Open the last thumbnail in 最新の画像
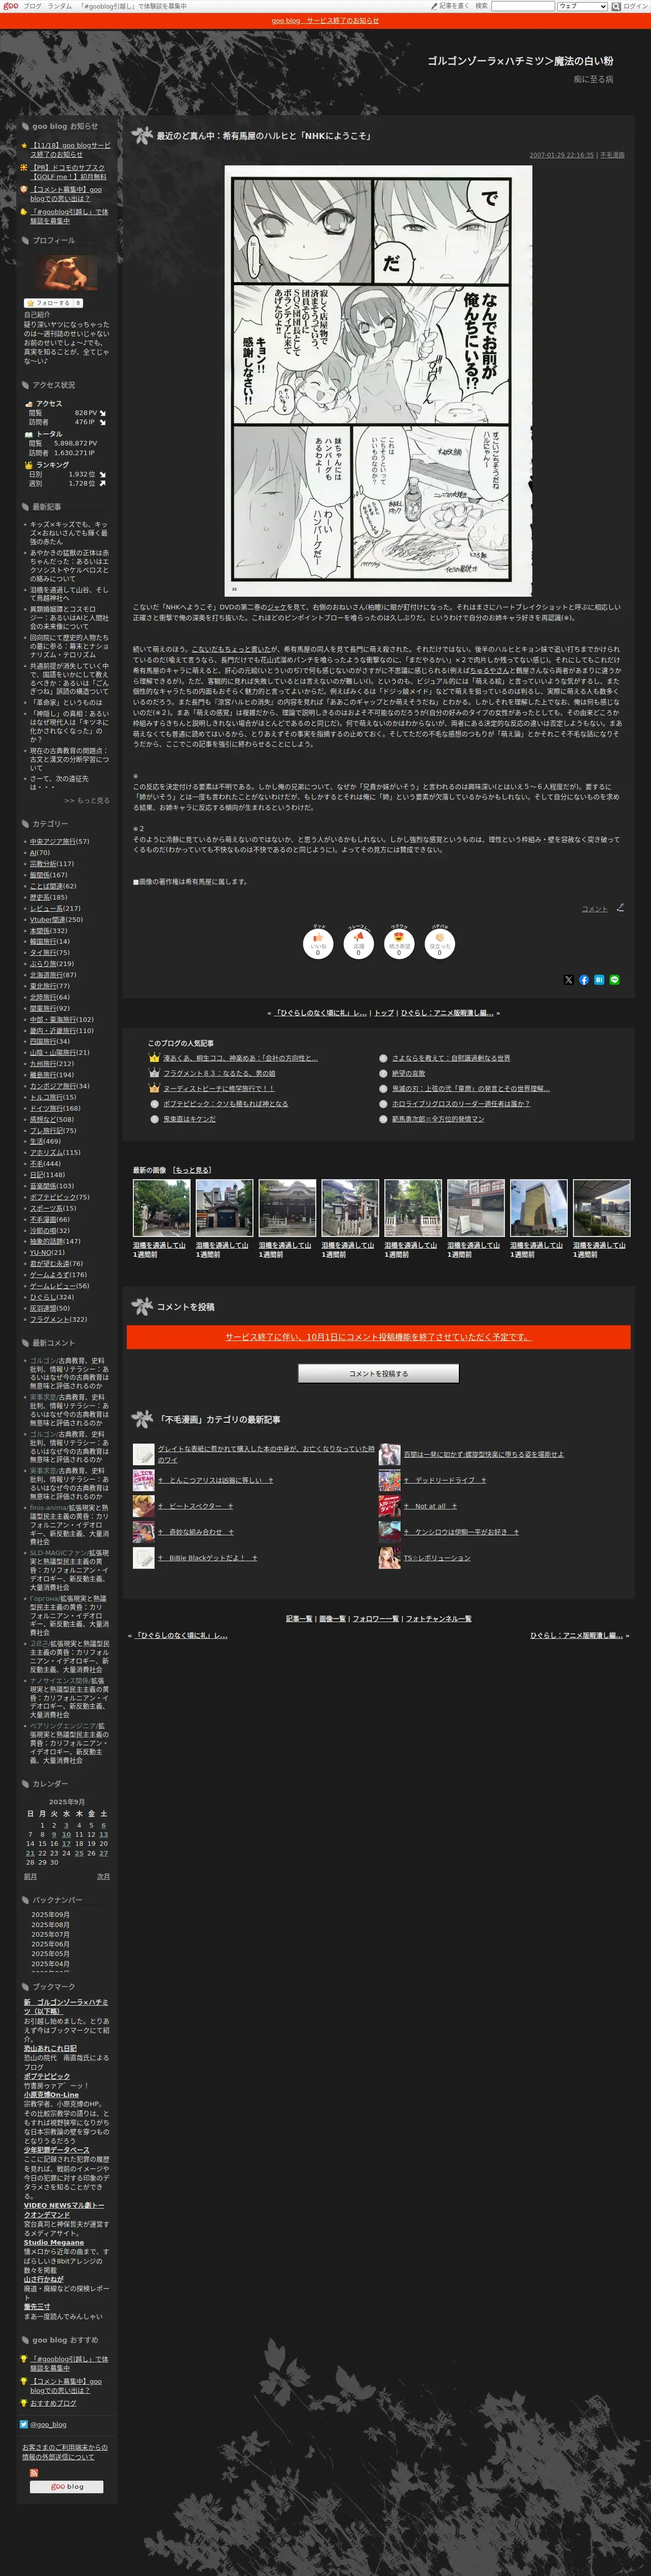The image size is (651, 2576). point(601,1208)
